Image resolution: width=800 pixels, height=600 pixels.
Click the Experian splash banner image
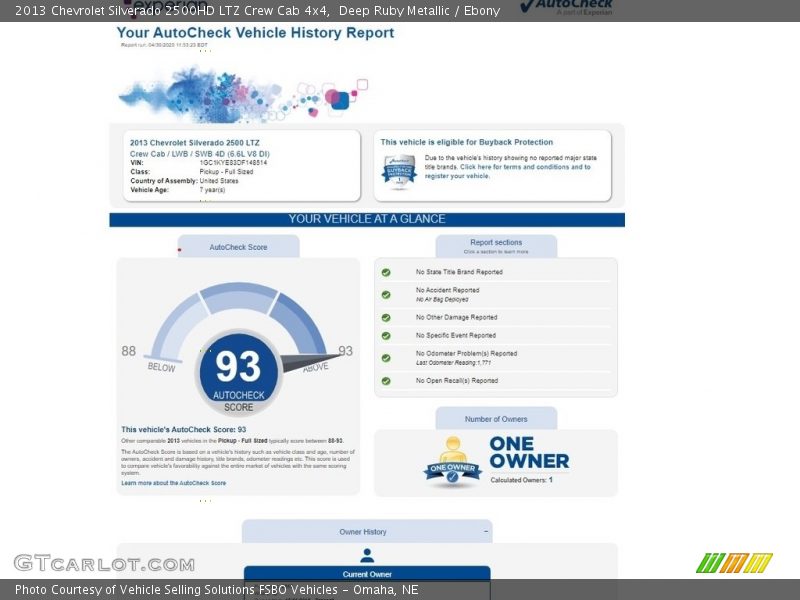coord(243,94)
